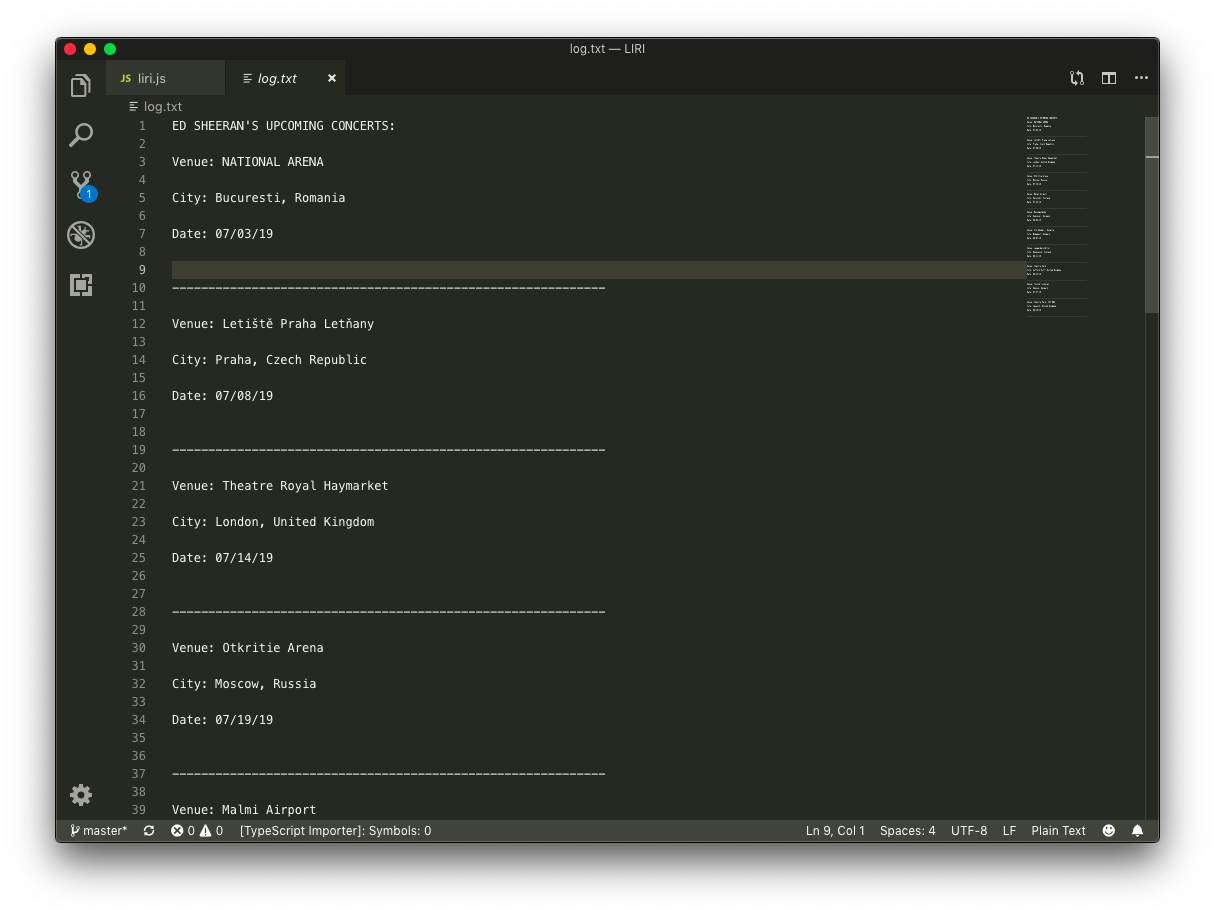Click text "City: London, United Kingdom"

pyautogui.click(x=273, y=522)
